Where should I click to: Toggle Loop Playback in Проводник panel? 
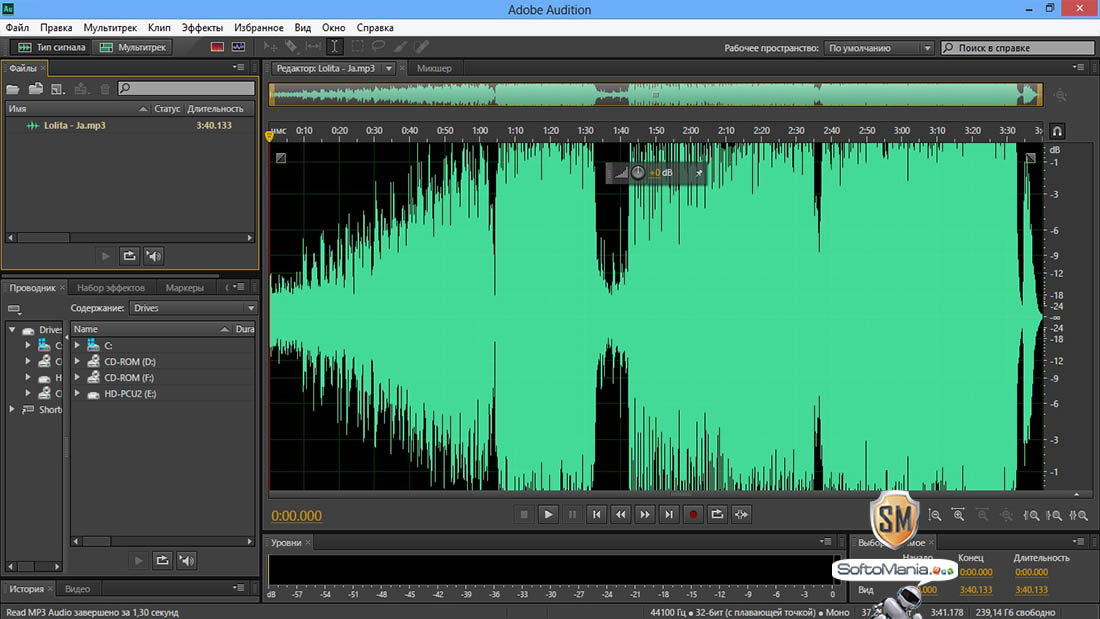click(162, 560)
